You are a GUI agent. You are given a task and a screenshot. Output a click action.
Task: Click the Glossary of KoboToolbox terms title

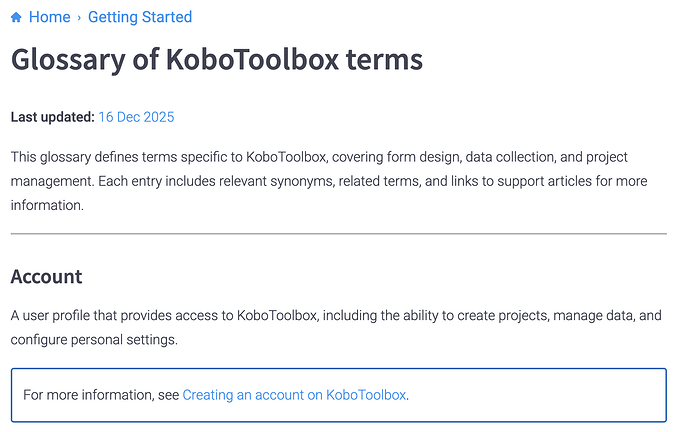(x=217, y=59)
